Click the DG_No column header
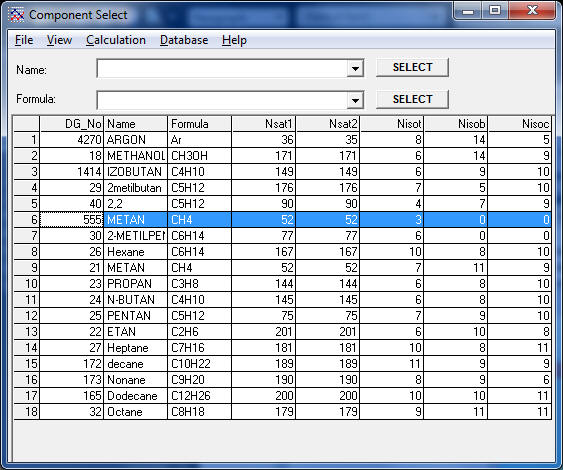 point(71,124)
